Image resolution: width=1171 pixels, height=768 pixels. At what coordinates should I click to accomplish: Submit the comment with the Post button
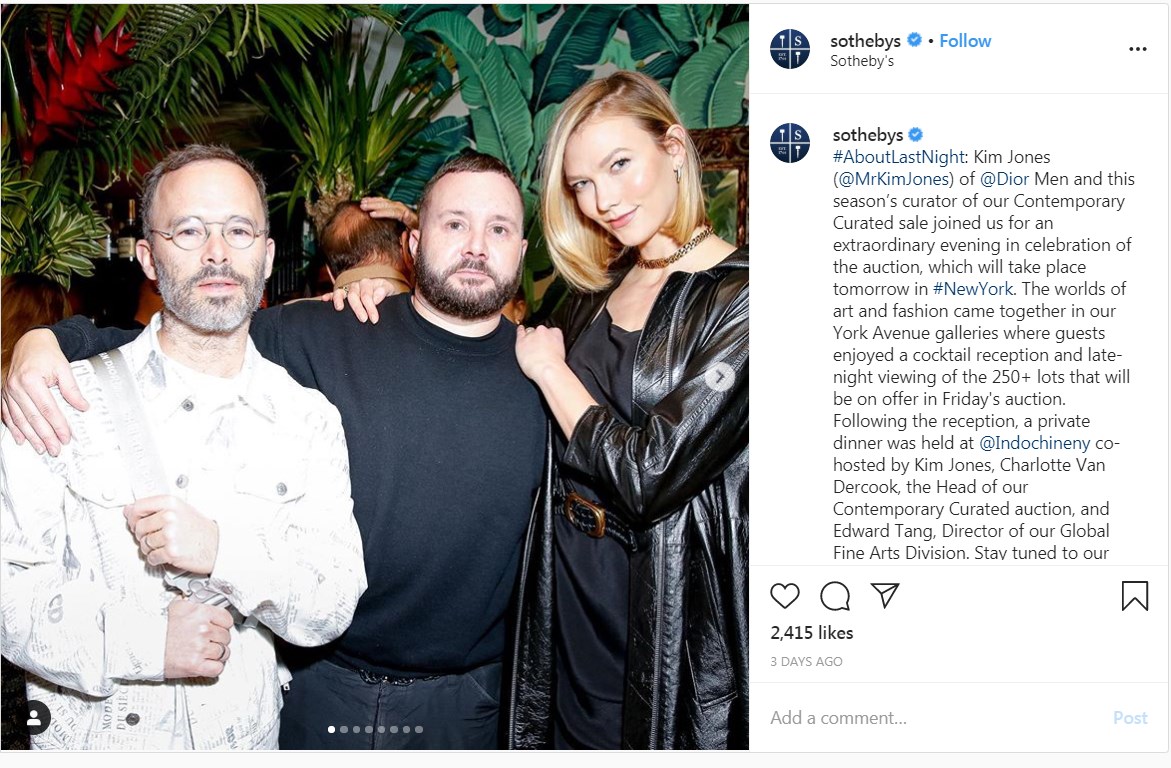(1130, 718)
